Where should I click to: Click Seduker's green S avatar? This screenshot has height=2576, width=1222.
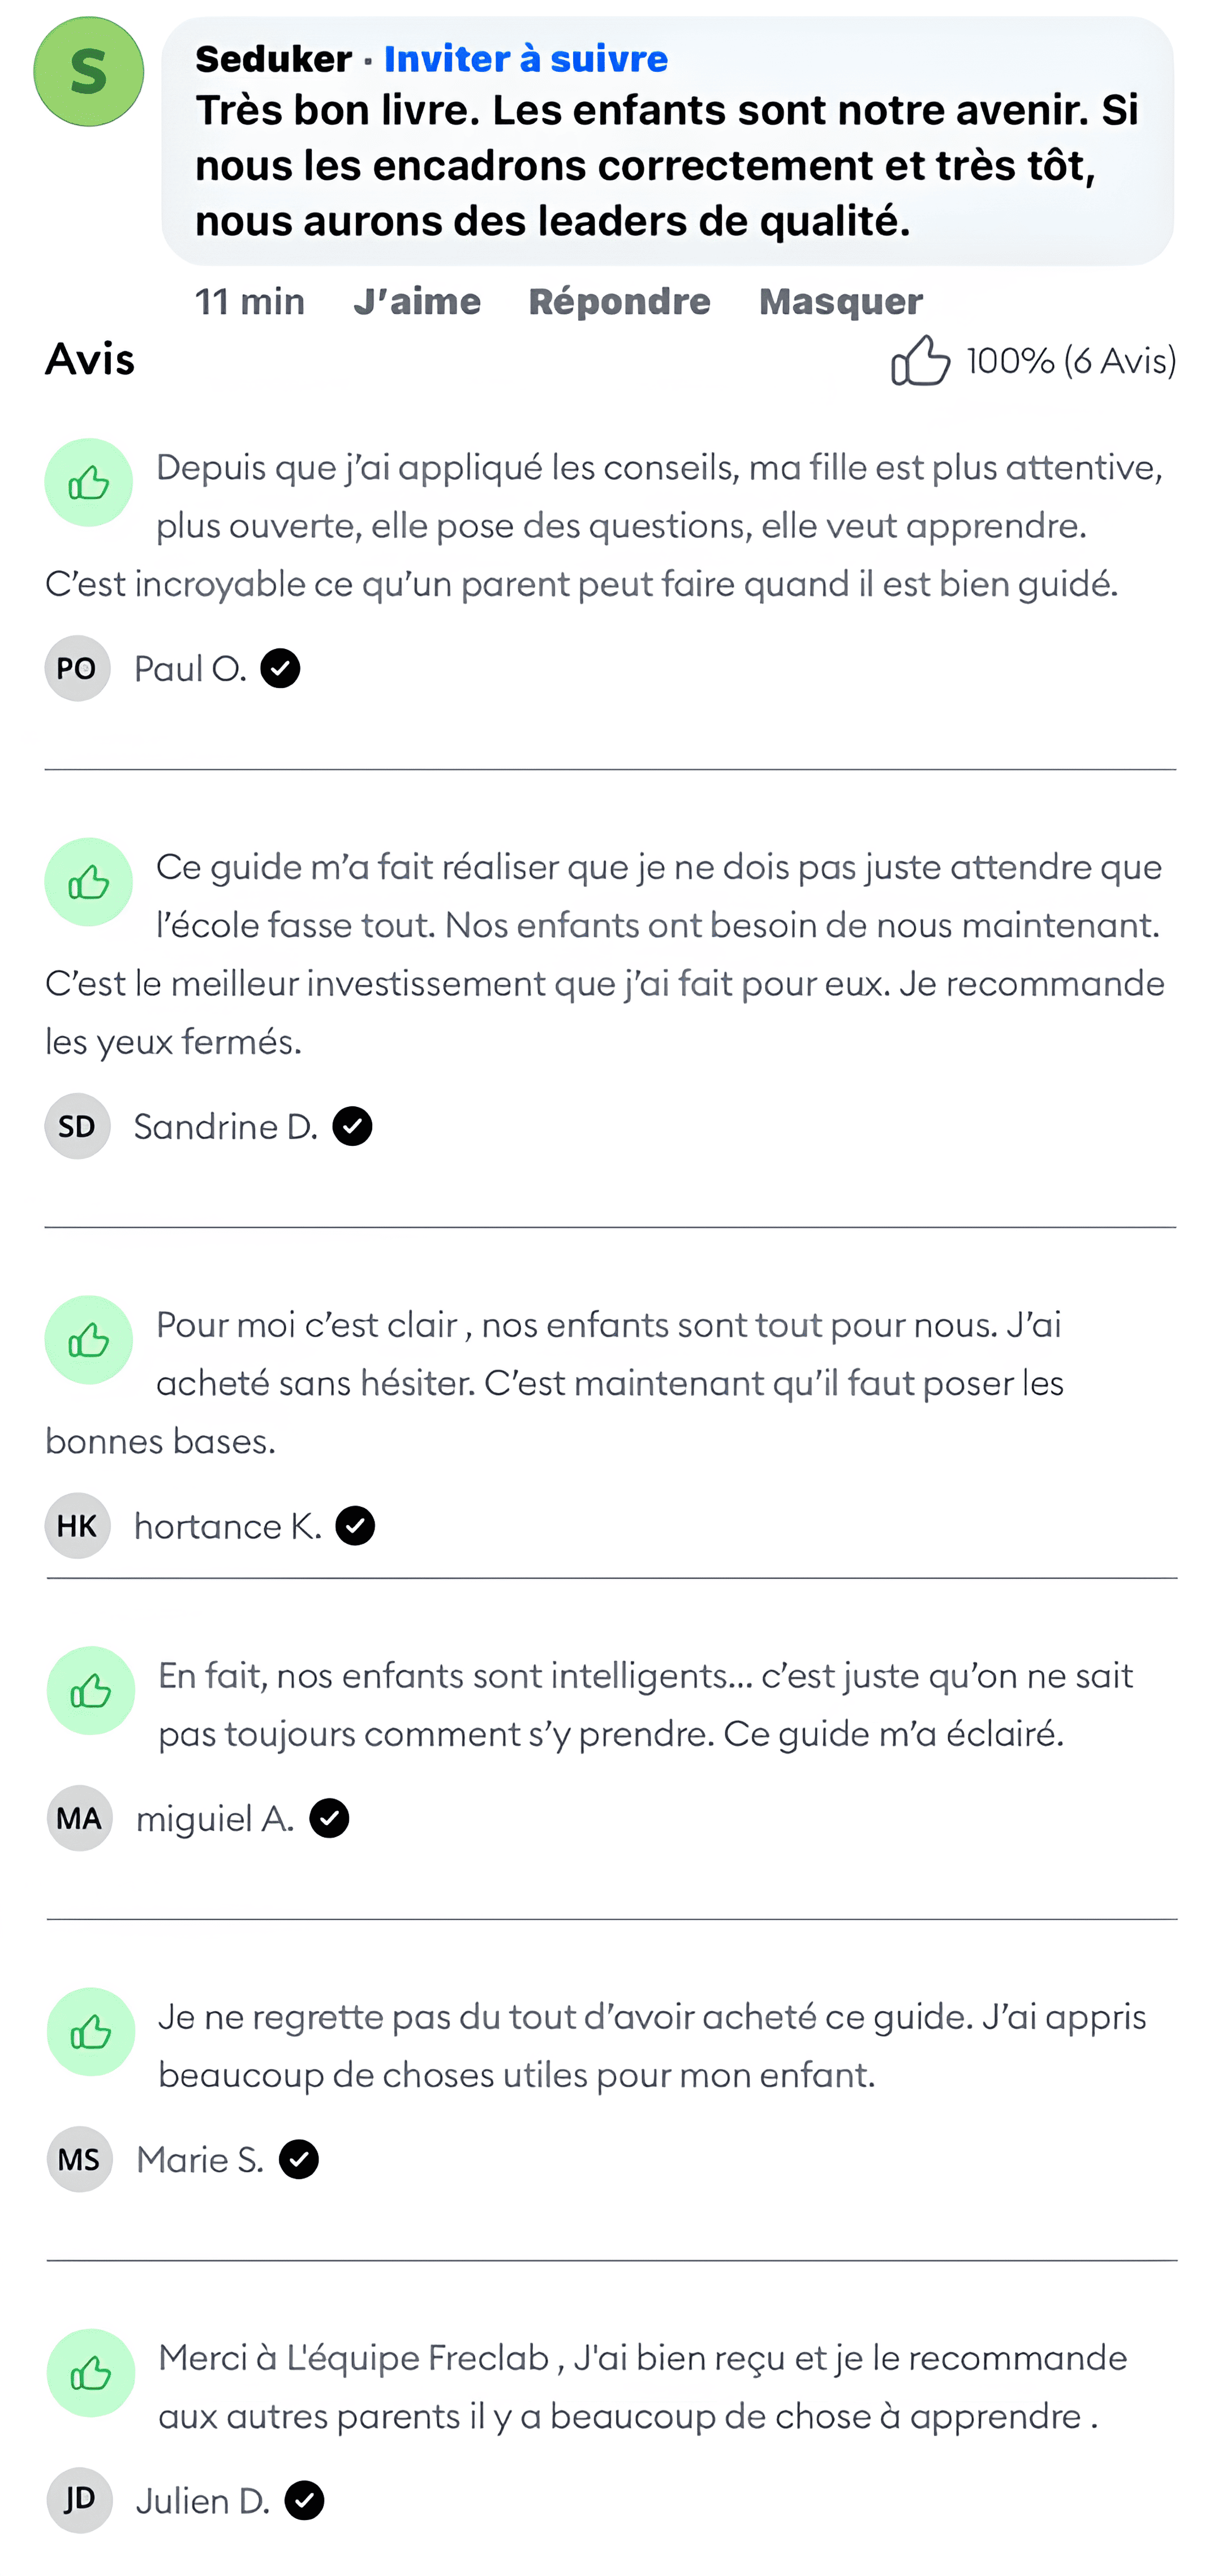[88, 72]
